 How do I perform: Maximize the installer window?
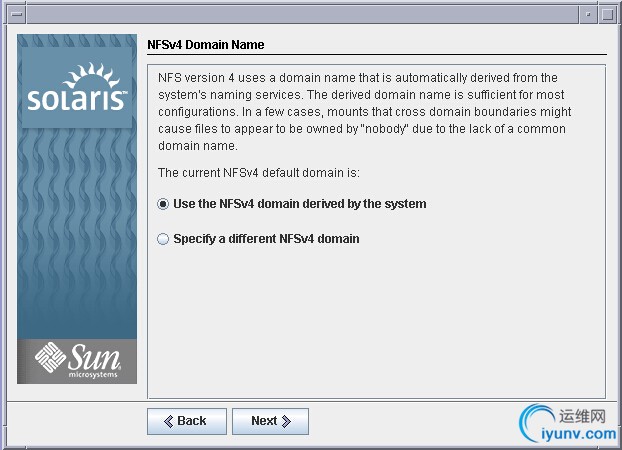[607, 15]
